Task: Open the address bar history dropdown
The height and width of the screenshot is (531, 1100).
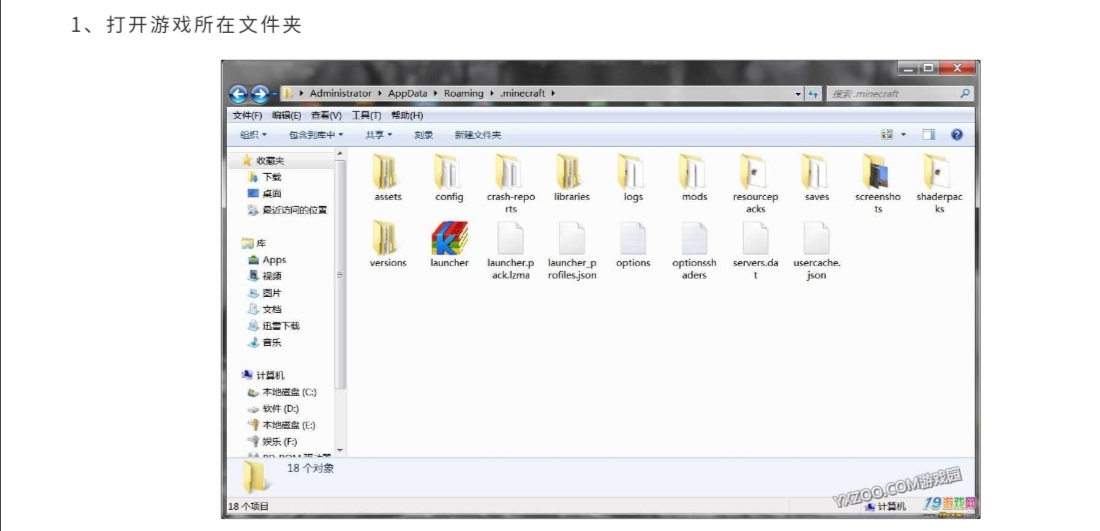Action: pos(798,93)
